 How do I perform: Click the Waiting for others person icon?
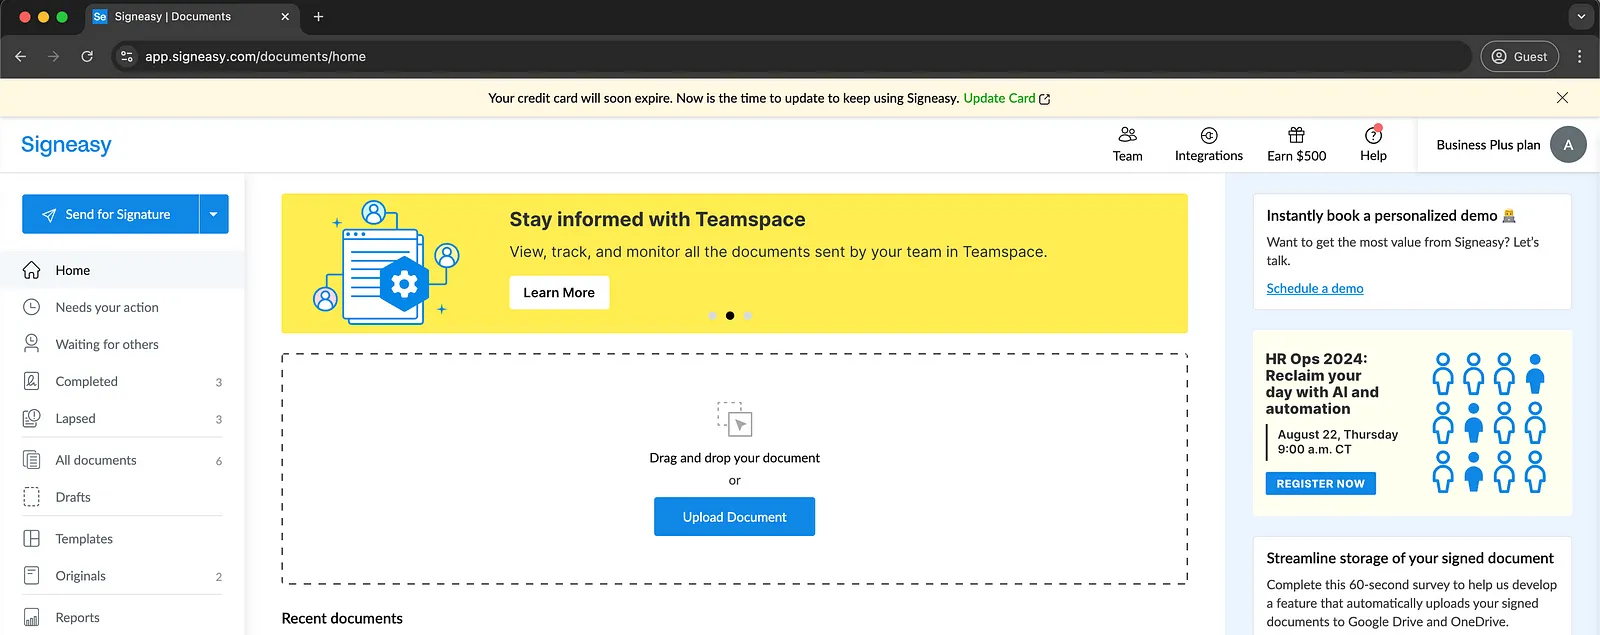(32, 344)
